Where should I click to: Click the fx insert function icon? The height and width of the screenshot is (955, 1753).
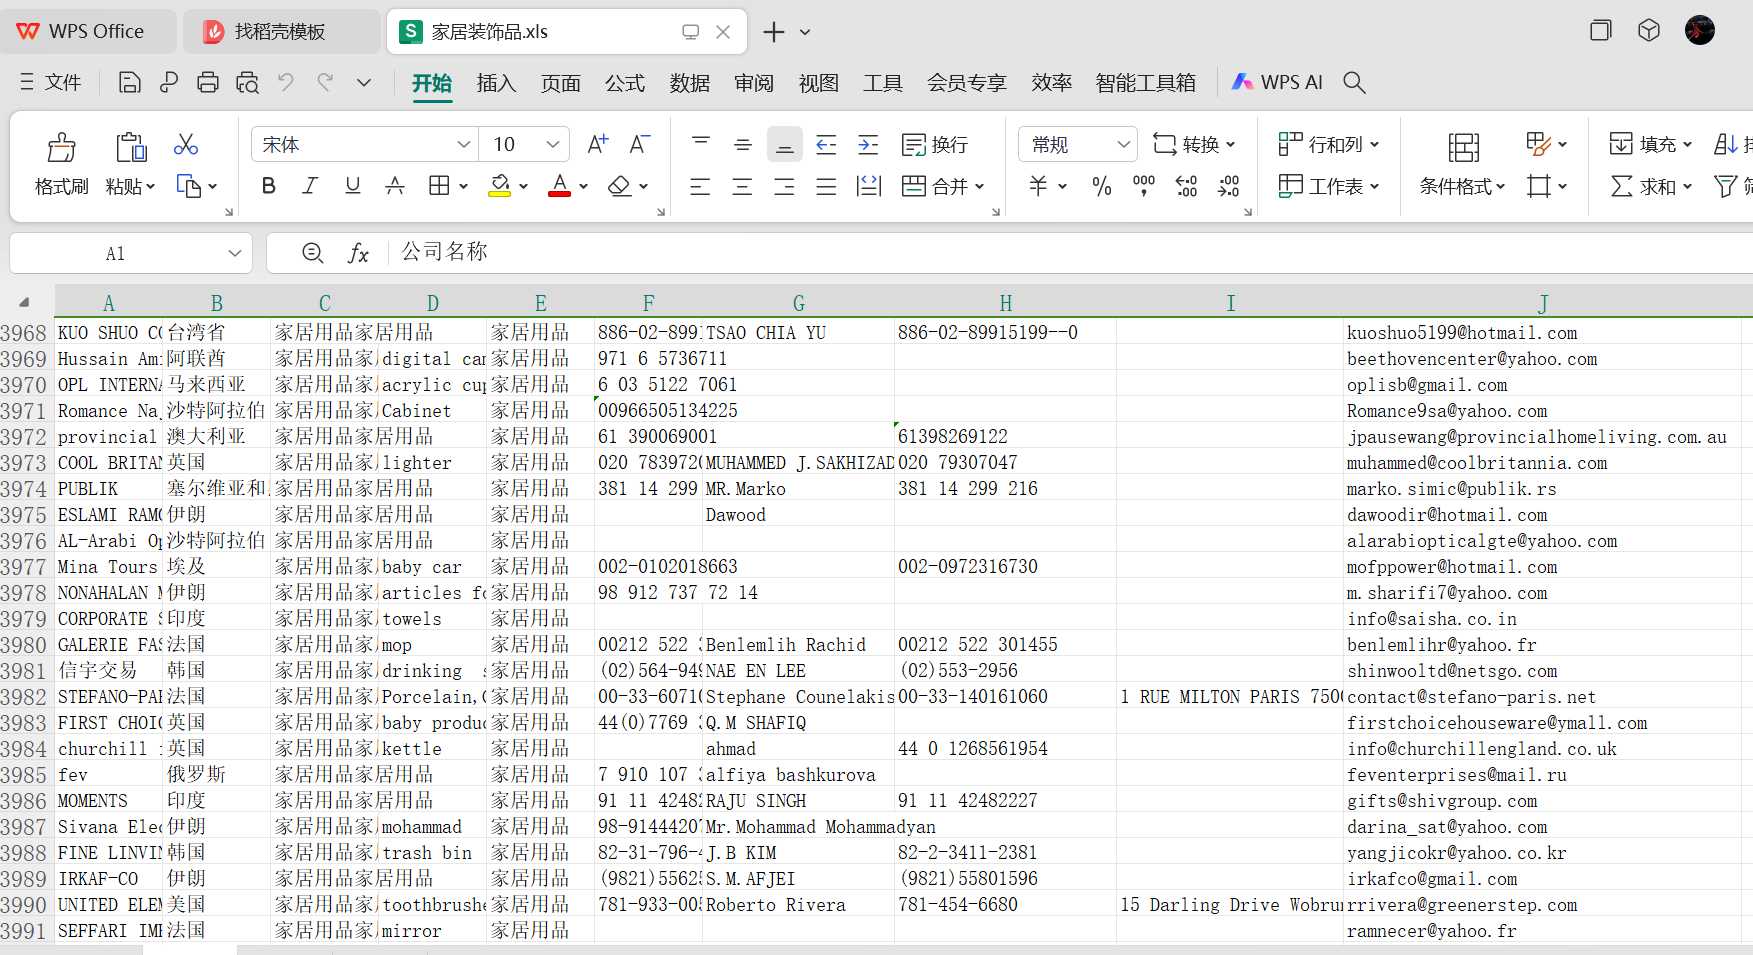pos(358,253)
